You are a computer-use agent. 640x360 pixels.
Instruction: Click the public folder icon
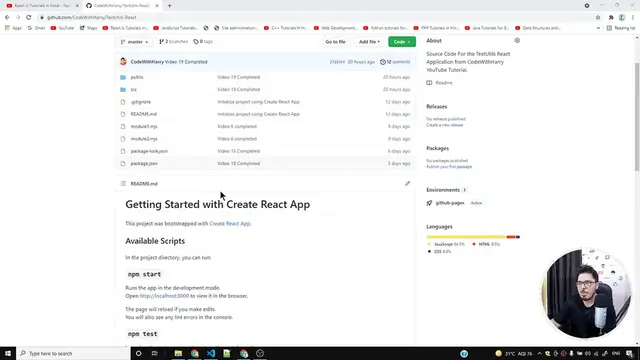click(123, 77)
